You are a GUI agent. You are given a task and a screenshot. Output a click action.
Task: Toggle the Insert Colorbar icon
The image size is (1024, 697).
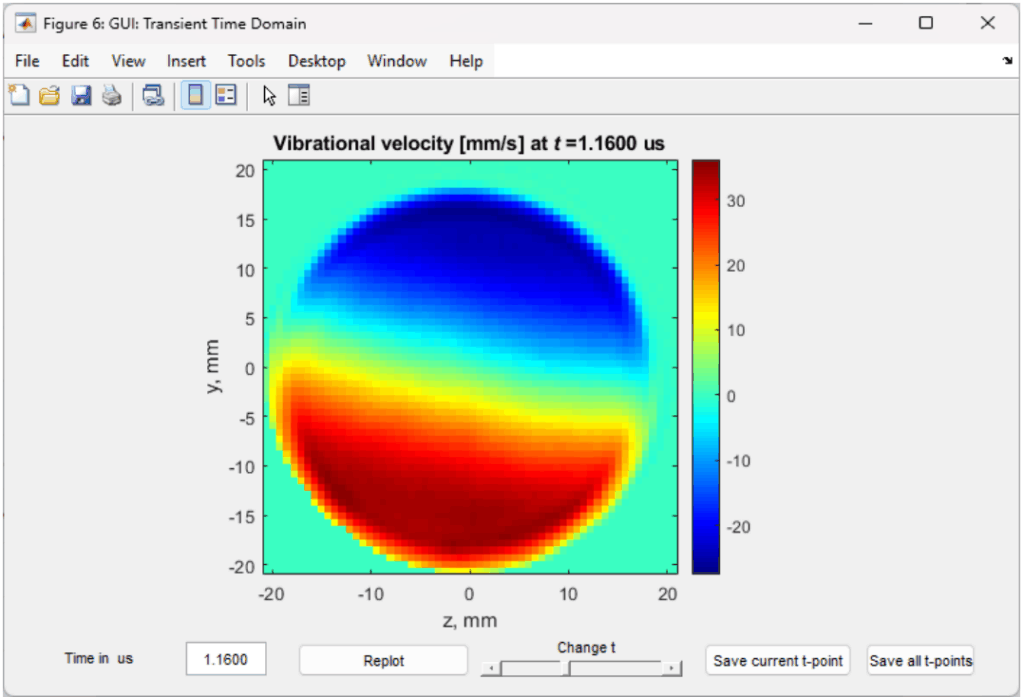pyautogui.click(x=196, y=95)
